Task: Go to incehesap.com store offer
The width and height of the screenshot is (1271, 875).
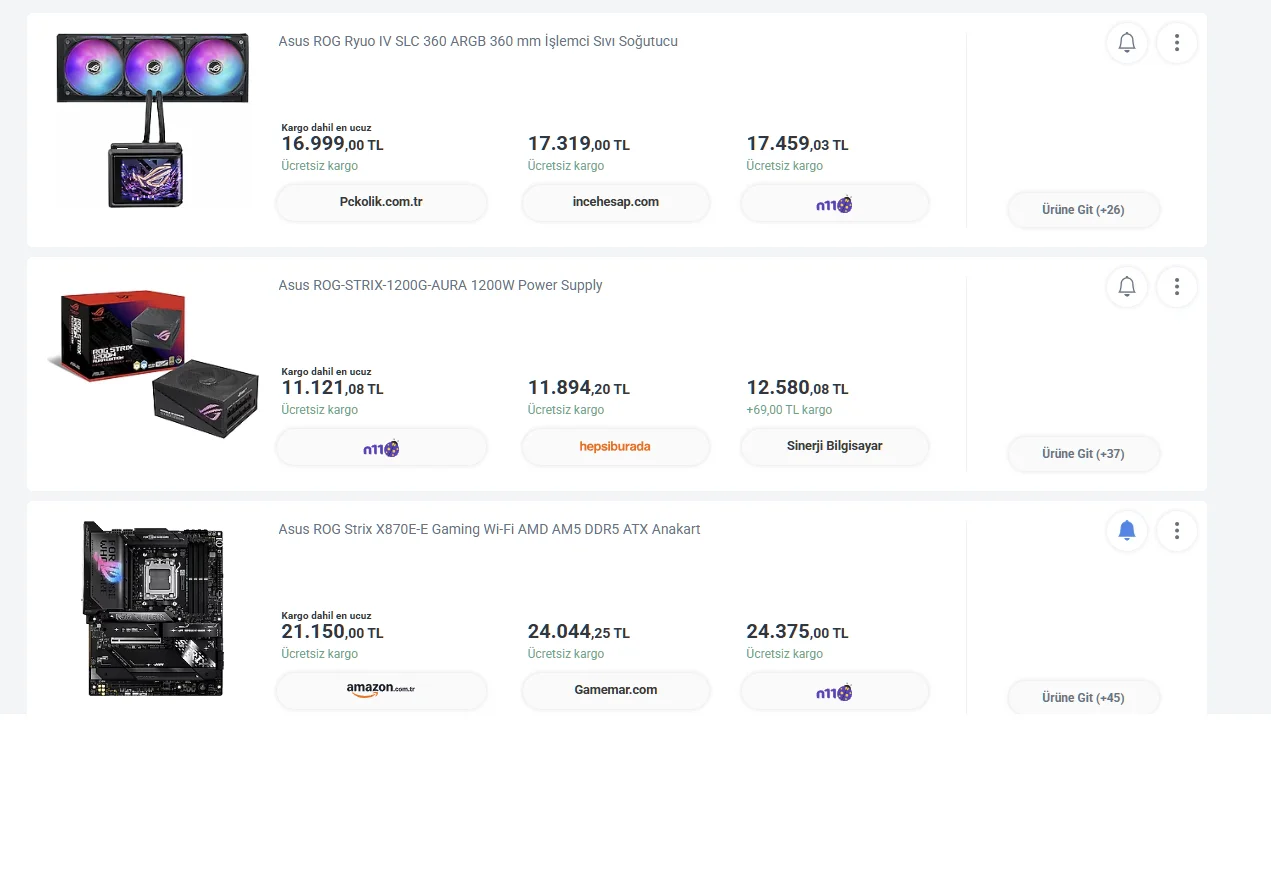Action: [x=615, y=202]
